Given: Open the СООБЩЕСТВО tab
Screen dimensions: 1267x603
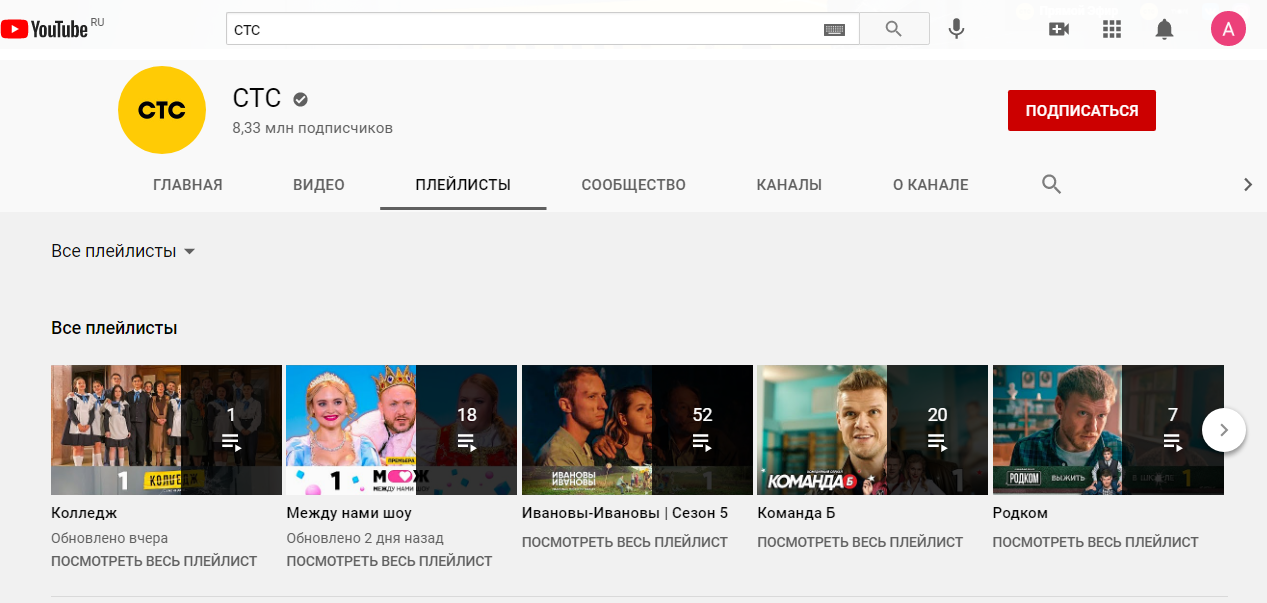Looking at the screenshot, I should (633, 185).
